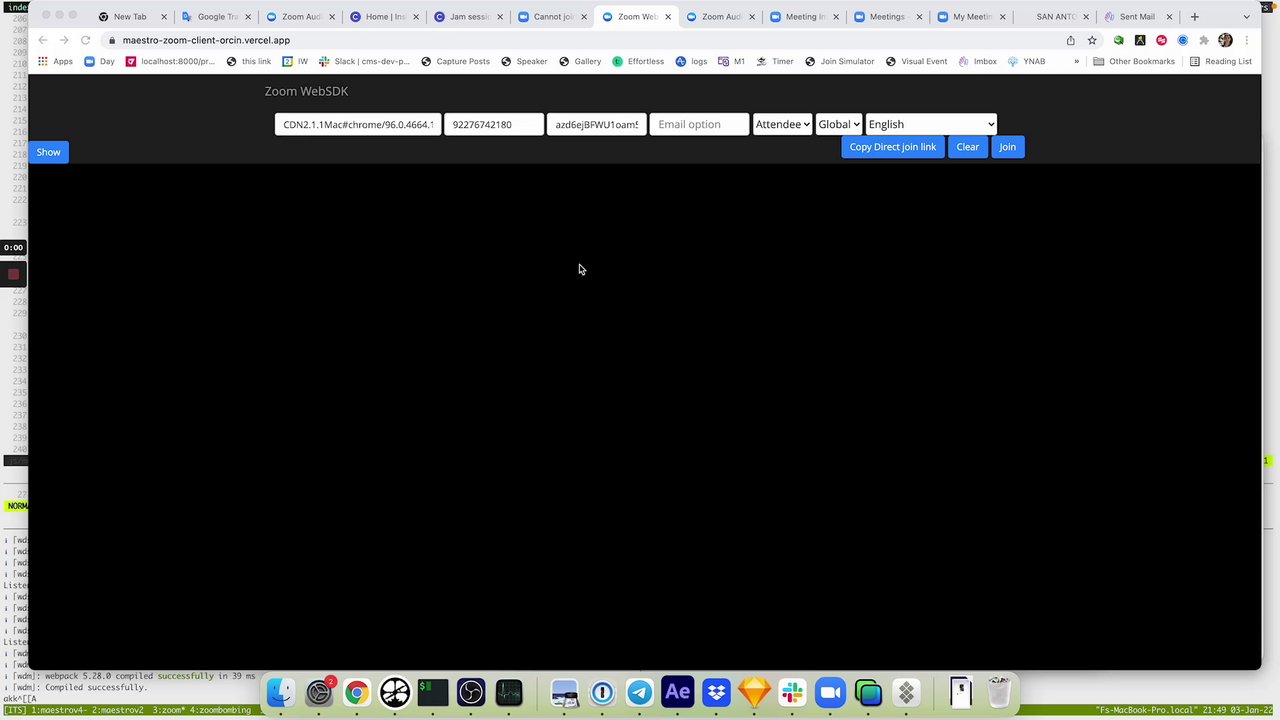Open the Join Simulator bookmark

(x=839, y=61)
